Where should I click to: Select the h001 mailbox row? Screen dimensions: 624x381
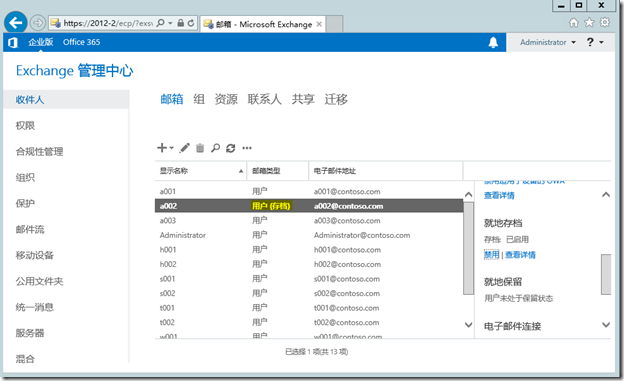(309, 250)
